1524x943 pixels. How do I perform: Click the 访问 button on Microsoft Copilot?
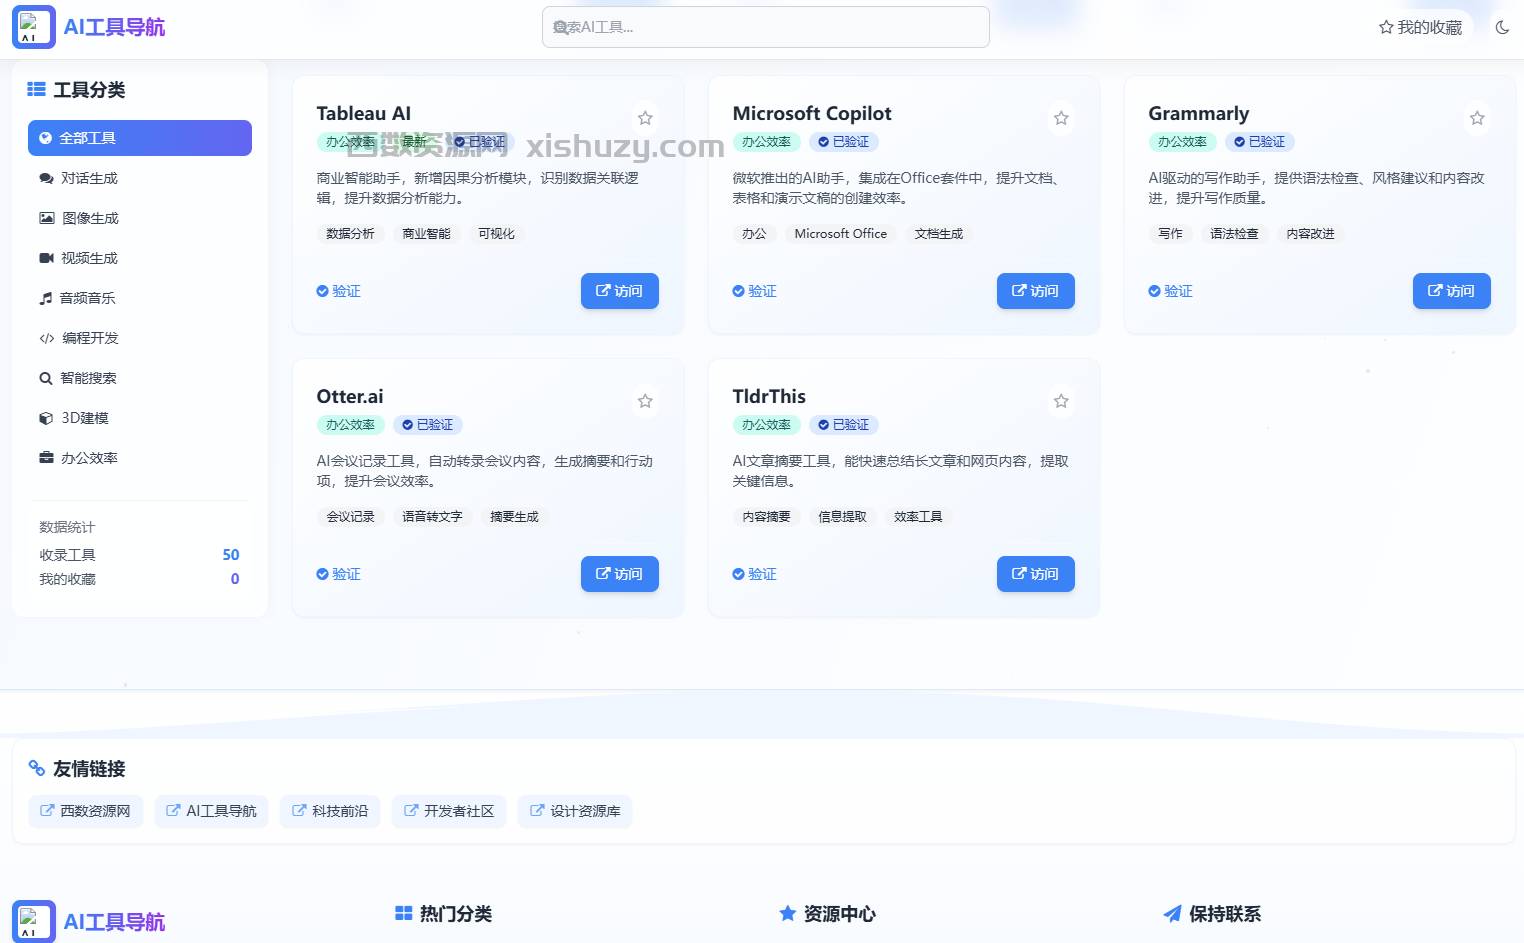(1035, 291)
